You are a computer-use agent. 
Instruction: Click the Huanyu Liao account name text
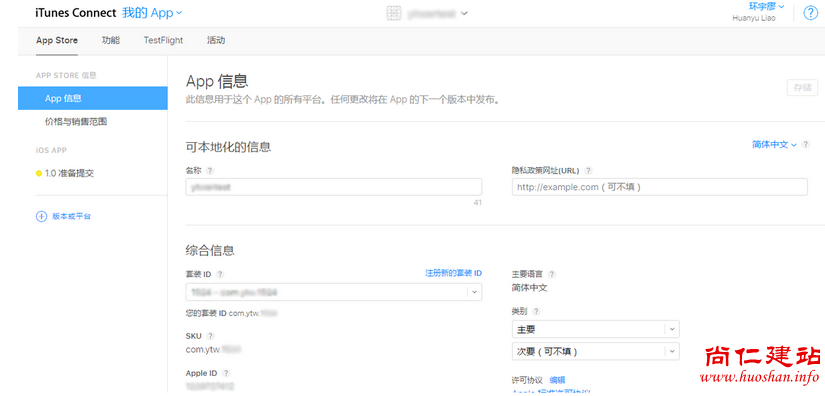point(753,18)
